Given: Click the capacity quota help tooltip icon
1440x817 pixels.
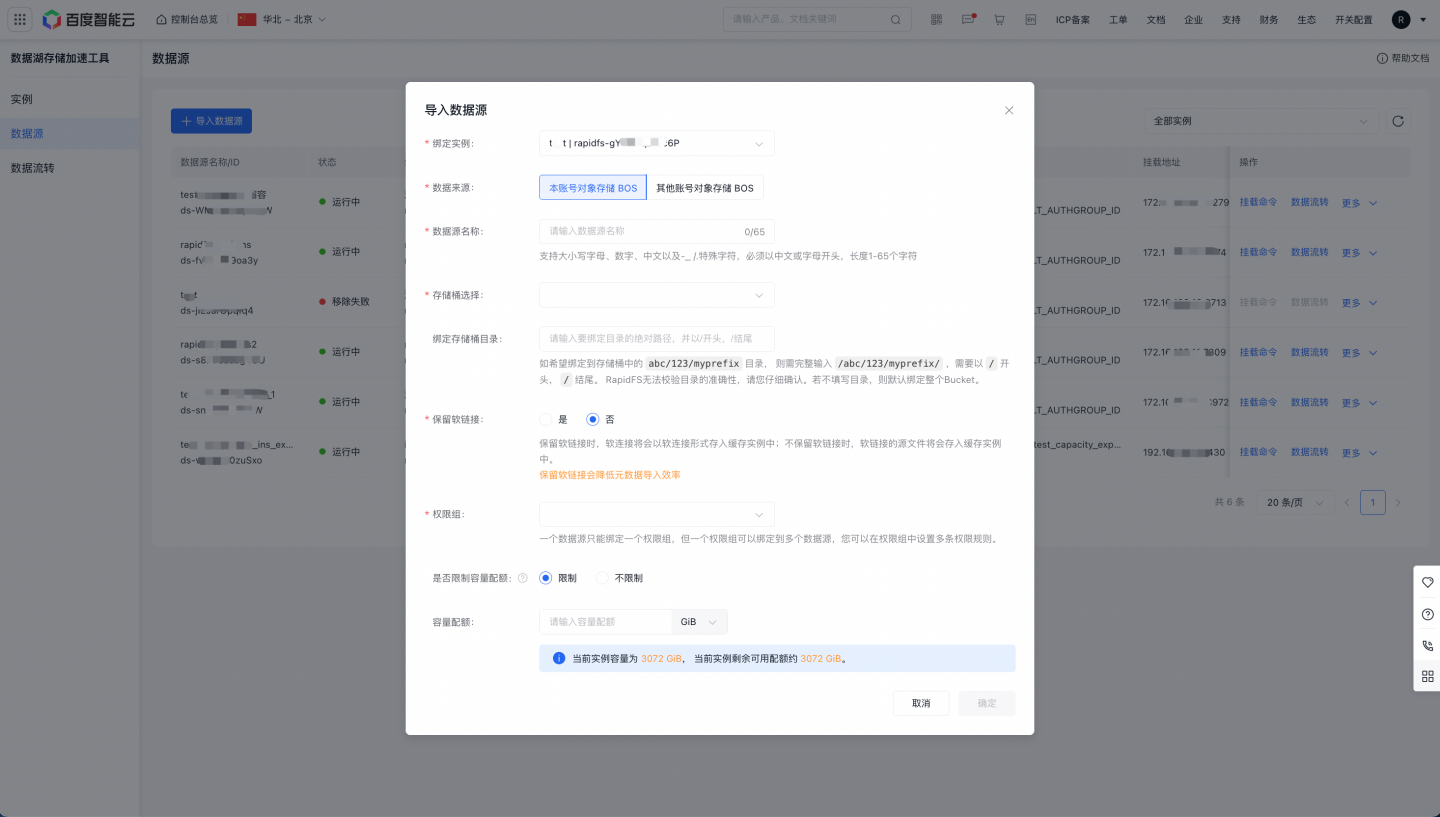Looking at the screenshot, I should 522,578.
